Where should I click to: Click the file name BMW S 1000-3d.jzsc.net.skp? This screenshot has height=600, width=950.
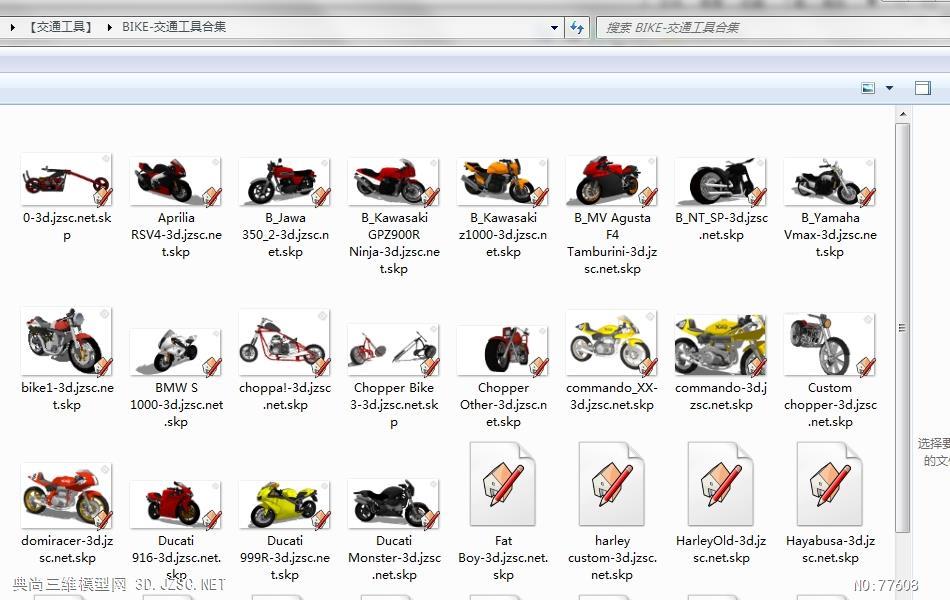point(176,404)
